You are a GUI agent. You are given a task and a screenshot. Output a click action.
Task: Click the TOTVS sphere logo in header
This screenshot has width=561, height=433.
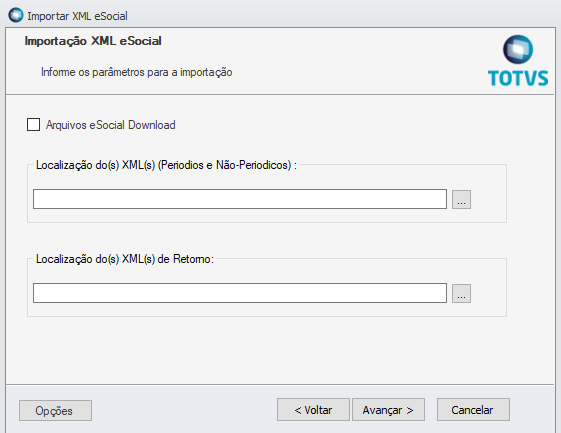click(x=518, y=49)
